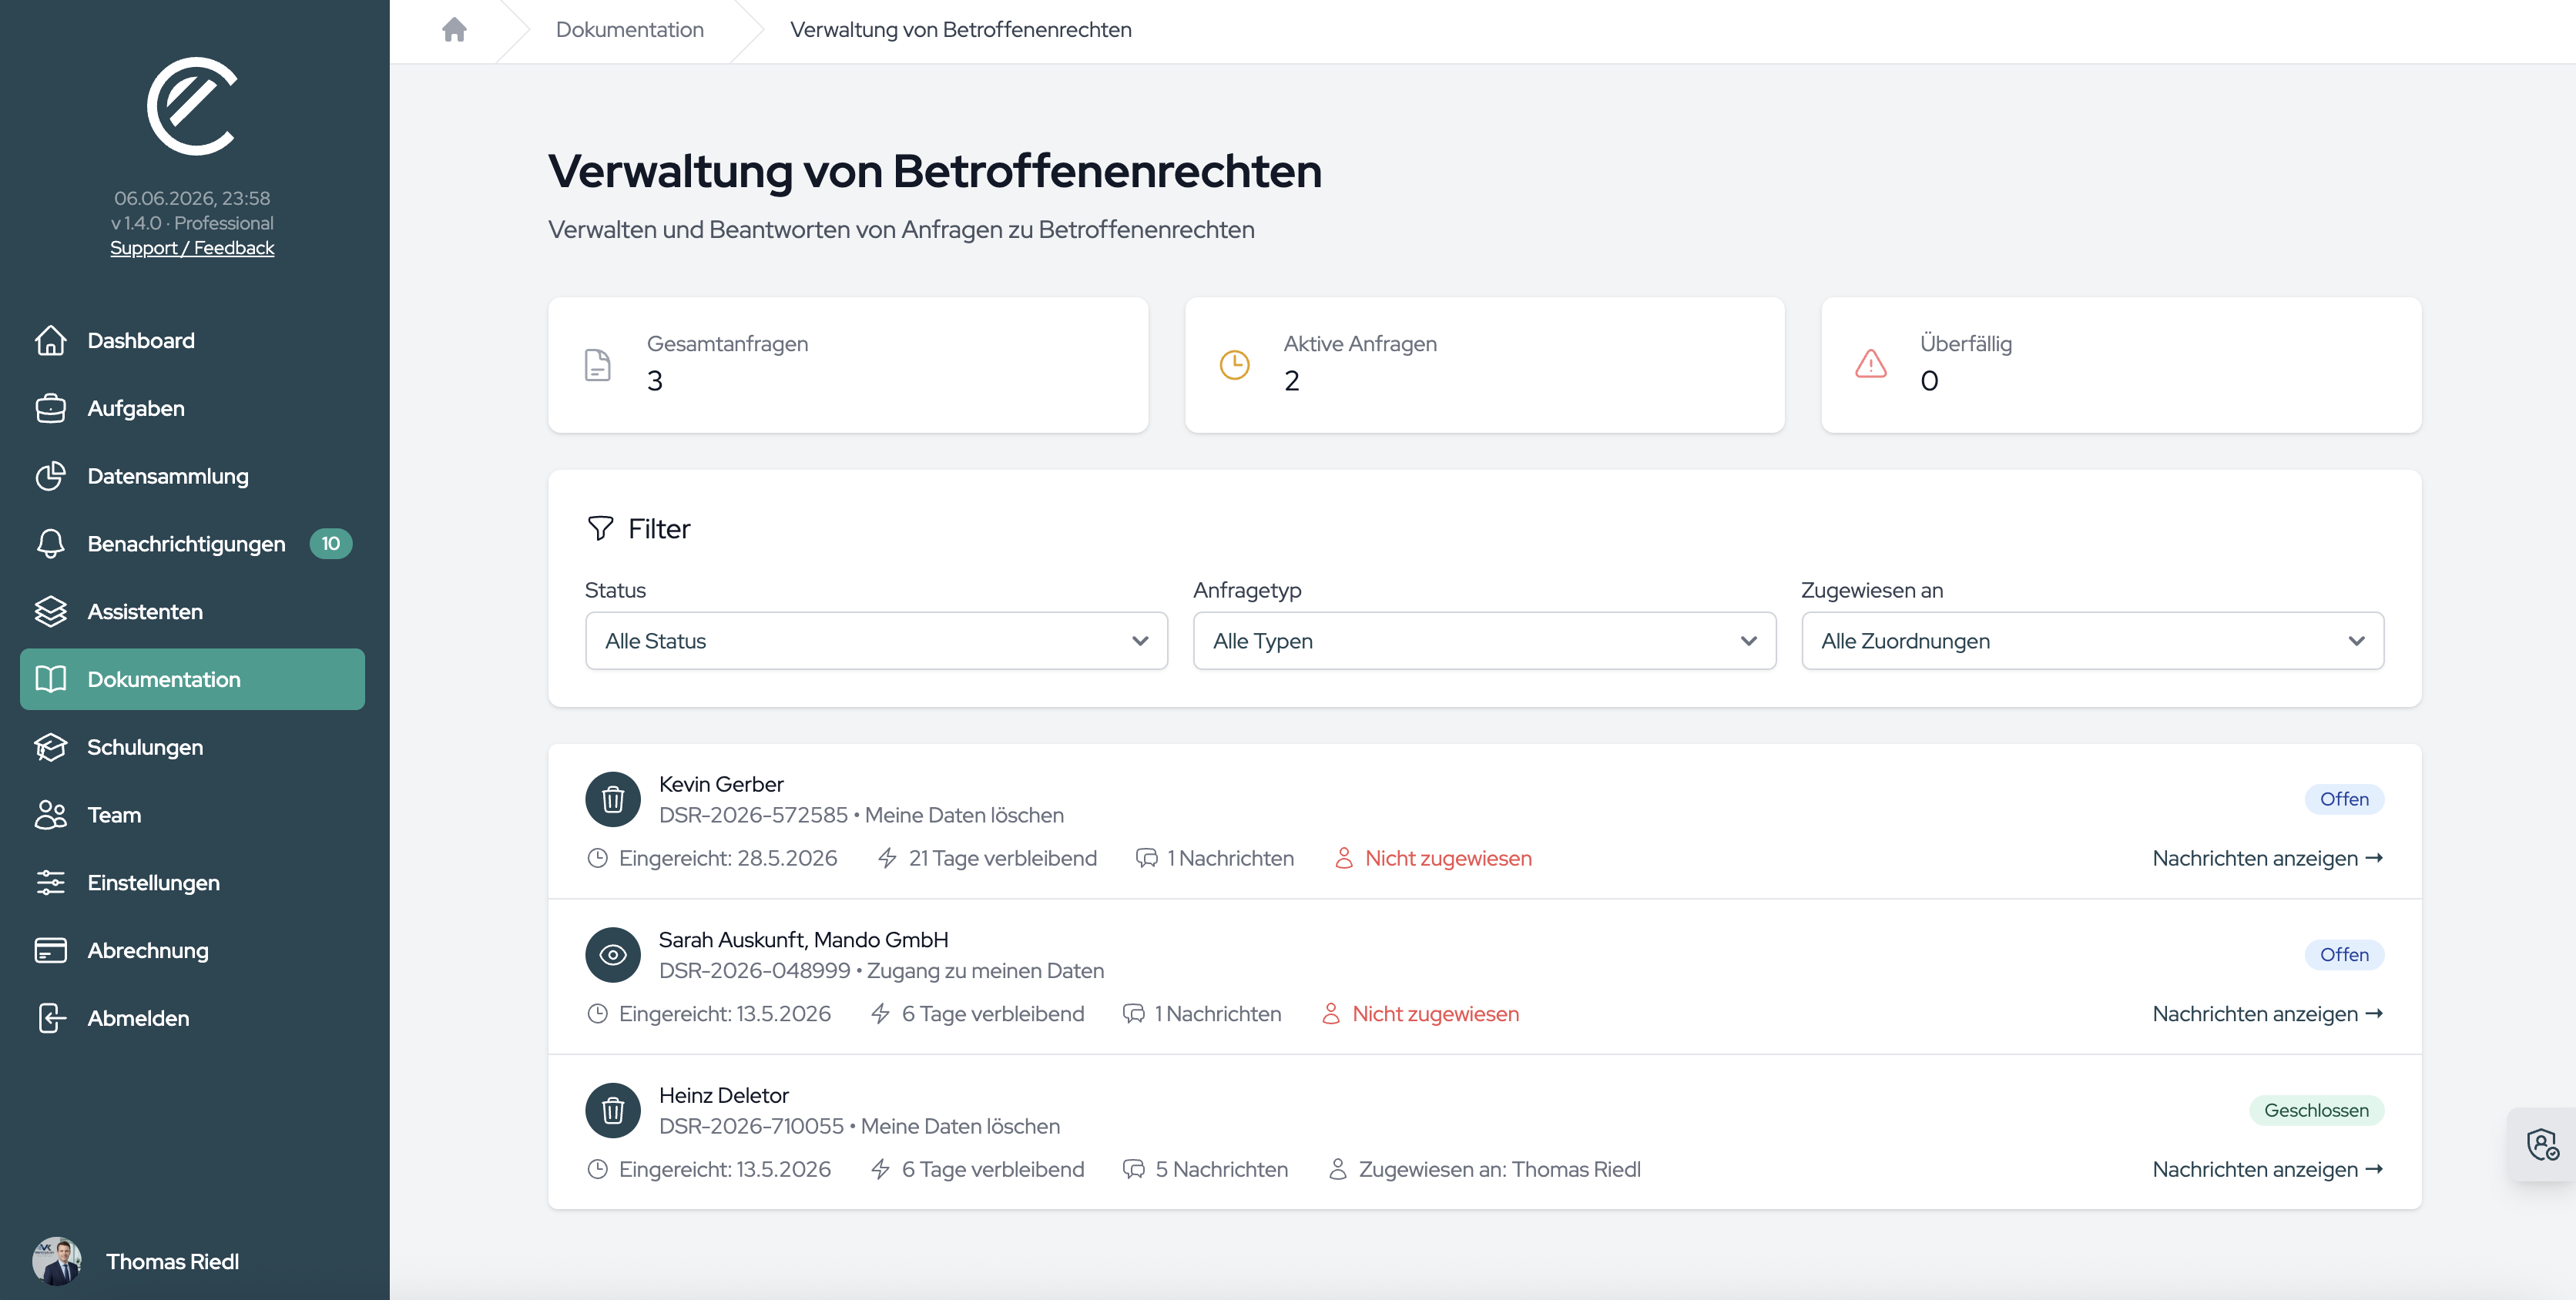Click the Filter funnel icon

click(x=600, y=528)
